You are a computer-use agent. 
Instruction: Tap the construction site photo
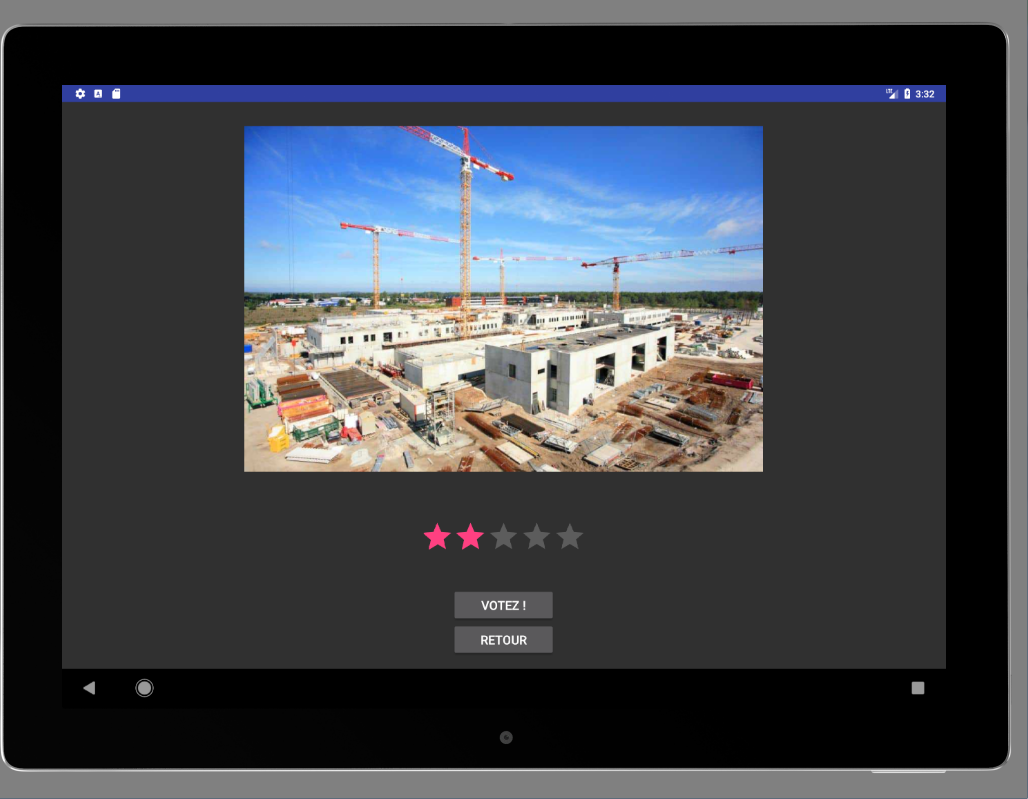click(x=503, y=298)
